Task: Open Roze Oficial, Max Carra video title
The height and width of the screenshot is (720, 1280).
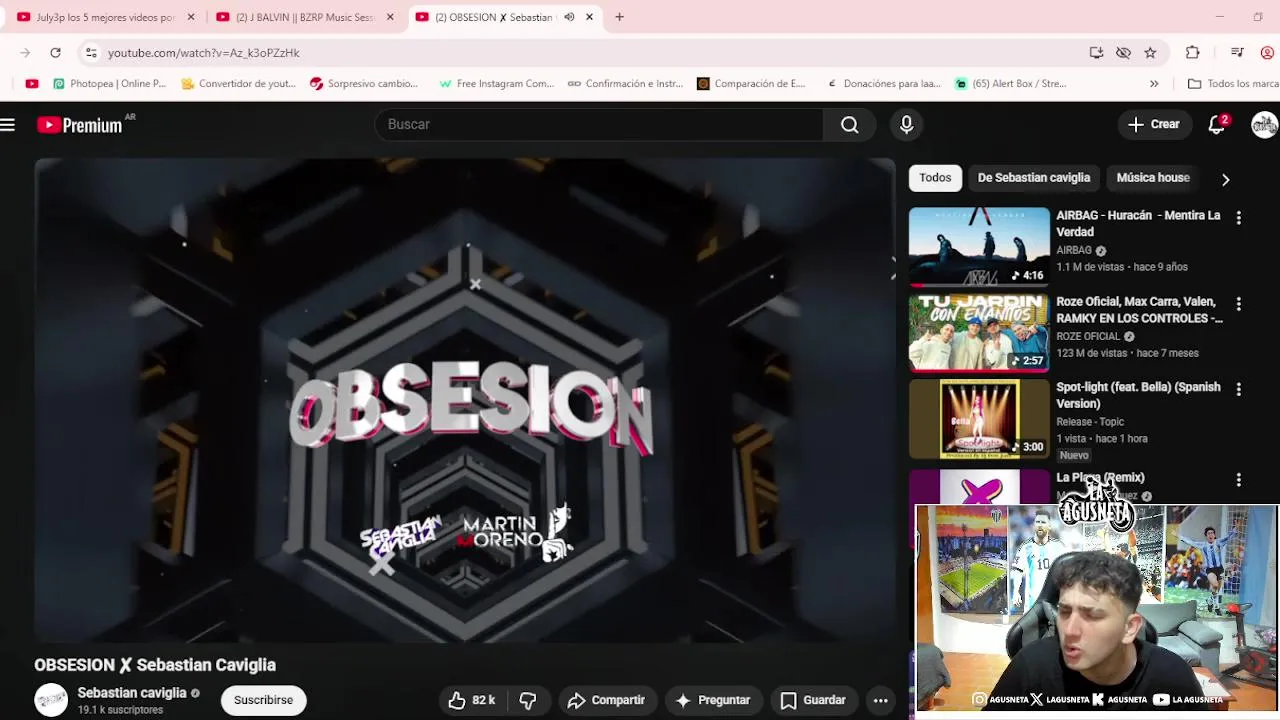Action: pos(1139,310)
